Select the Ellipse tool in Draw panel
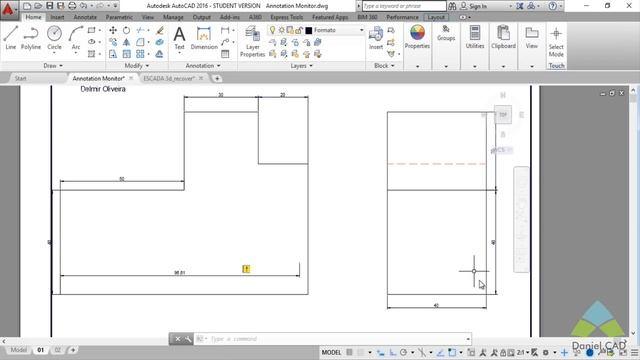 coord(91,42)
